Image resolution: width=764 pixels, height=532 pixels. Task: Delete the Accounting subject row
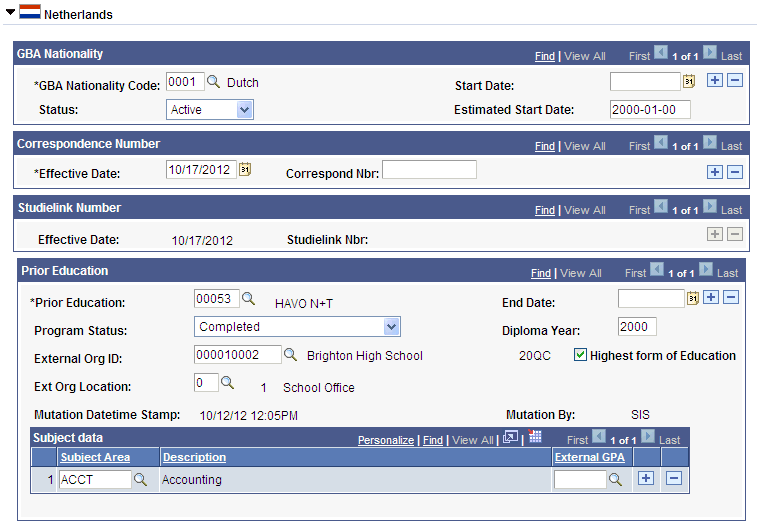click(x=673, y=478)
